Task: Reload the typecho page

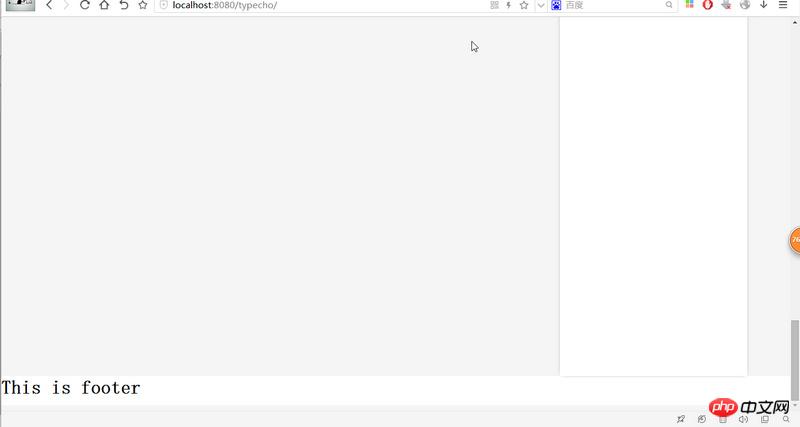Action: coord(85,5)
